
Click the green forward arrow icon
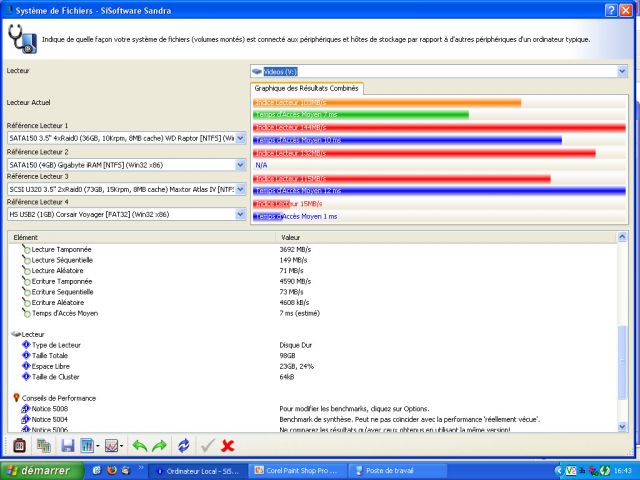[159, 446]
